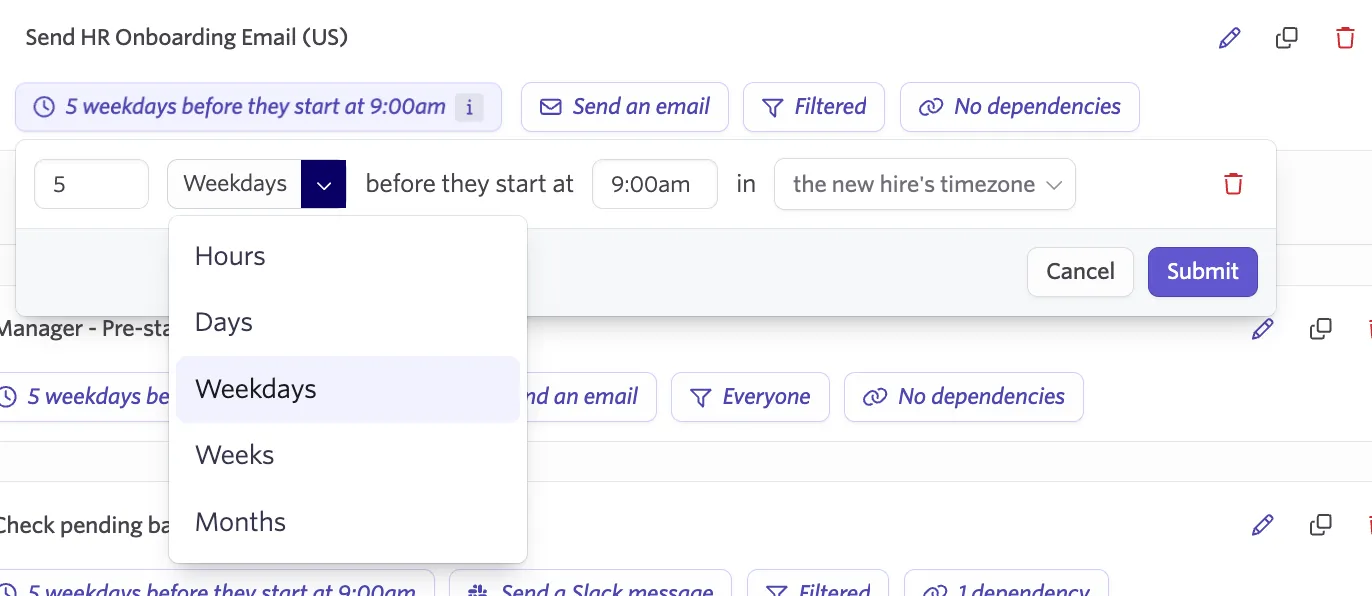Open the Filtered audience chip in first task
Image resolution: width=1372 pixels, height=596 pixels.
coord(814,107)
